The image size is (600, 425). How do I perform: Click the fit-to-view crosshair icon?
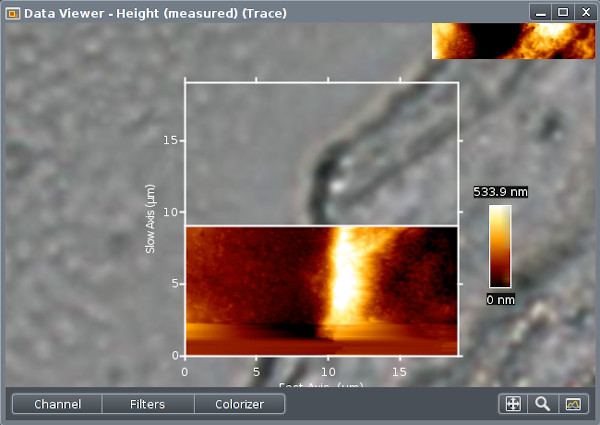coord(513,404)
